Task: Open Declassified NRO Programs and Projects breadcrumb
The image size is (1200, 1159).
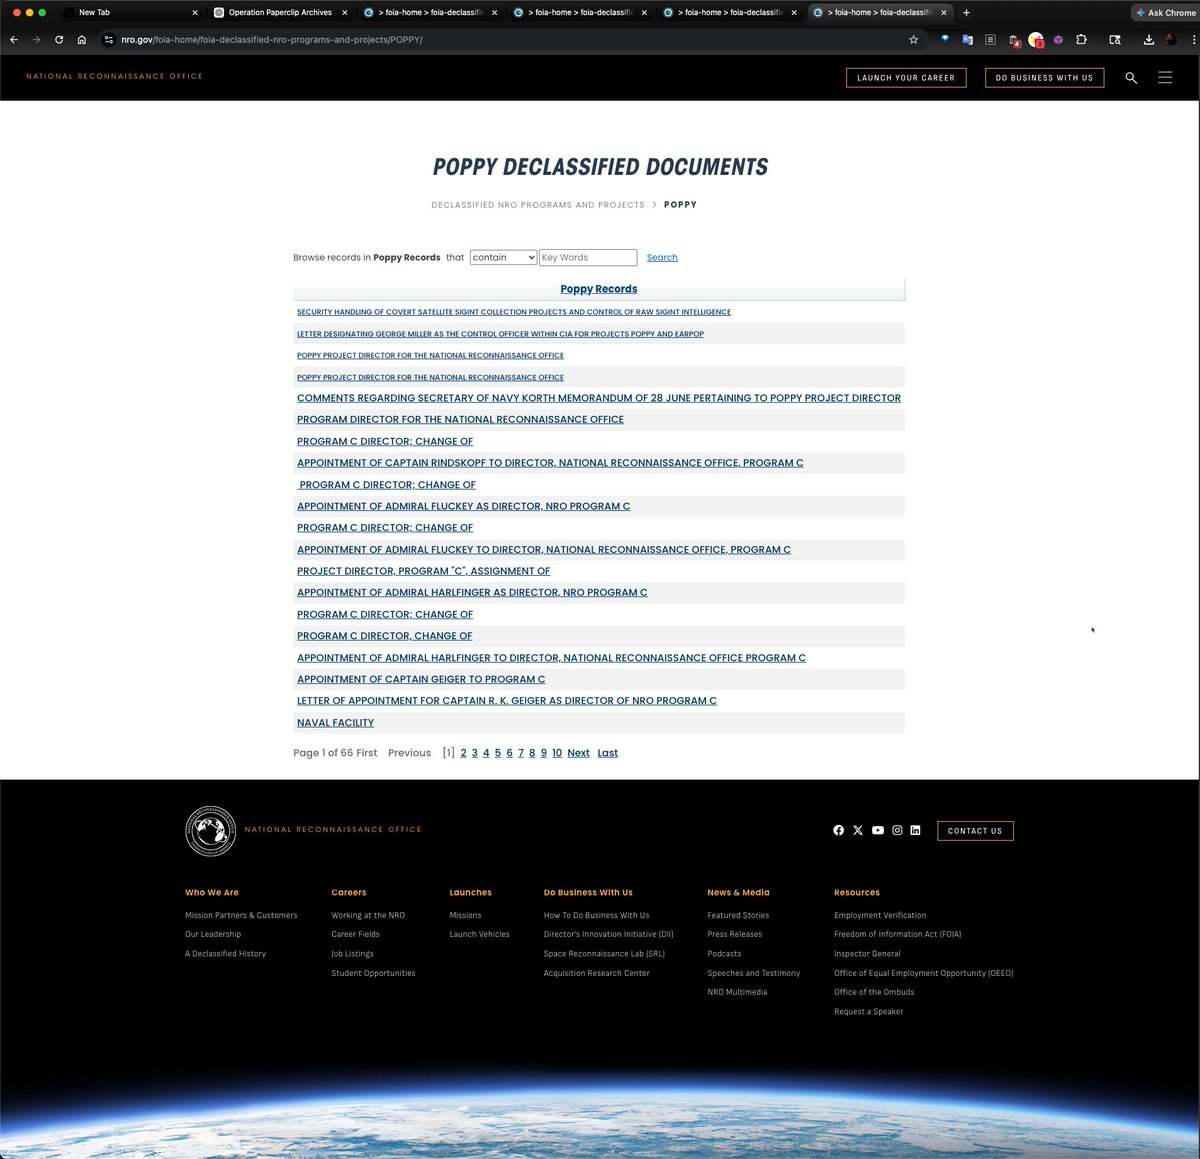Action: click(538, 205)
